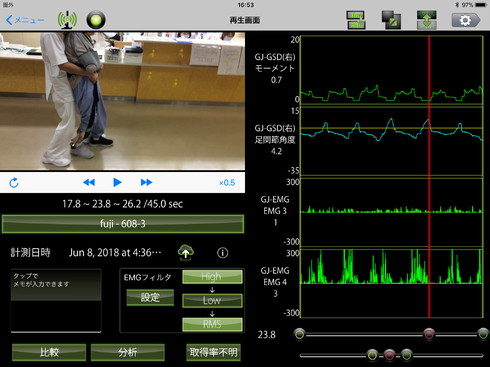Tap the GJ-EMG EMG 3 graph
This screenshot has width=490, height=367.
[392, 212]
